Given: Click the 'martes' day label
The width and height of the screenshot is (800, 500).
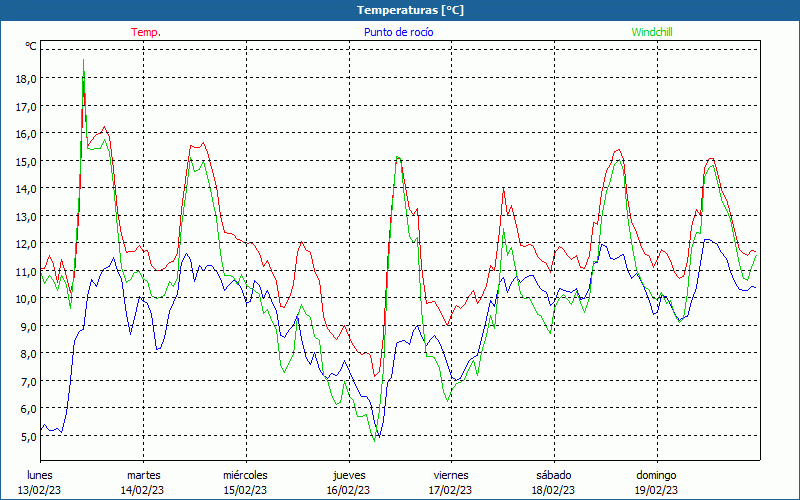Looking at the screenshot, I should click(x=144, y=475).
